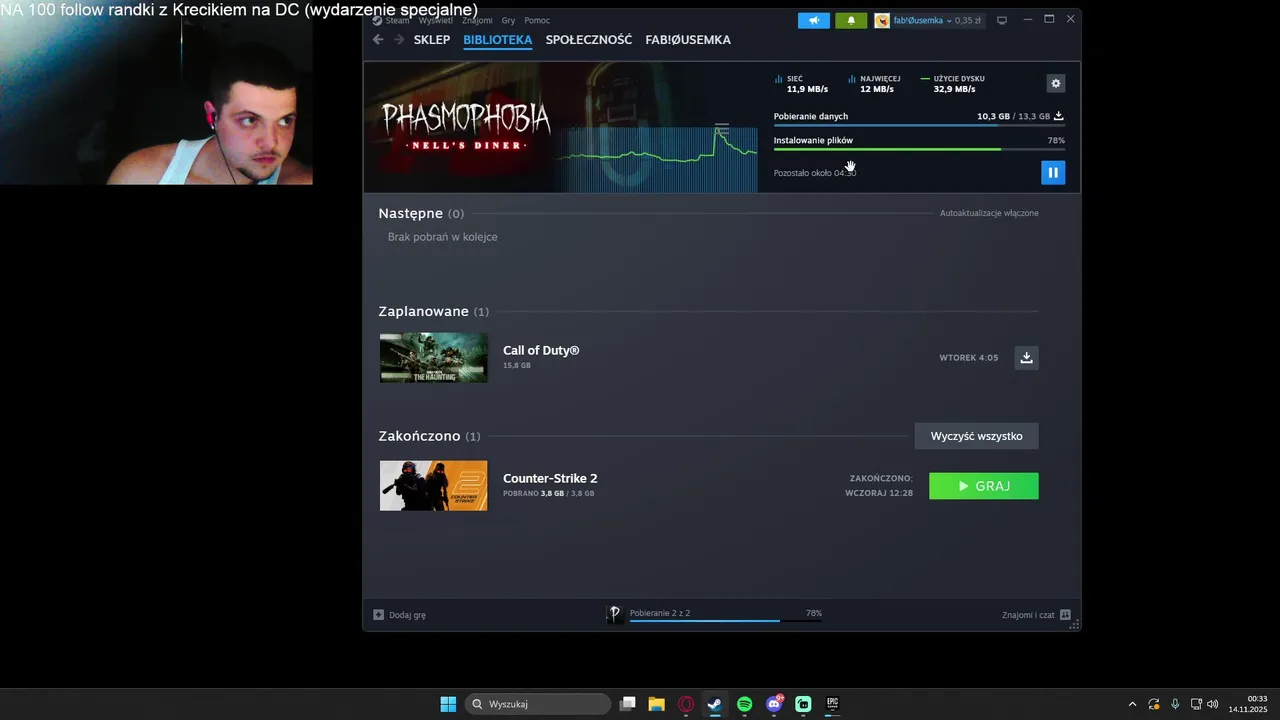Open the green notifications bell
The width and height of the screenshot is (1280, 720).
[x=851, y=20]
